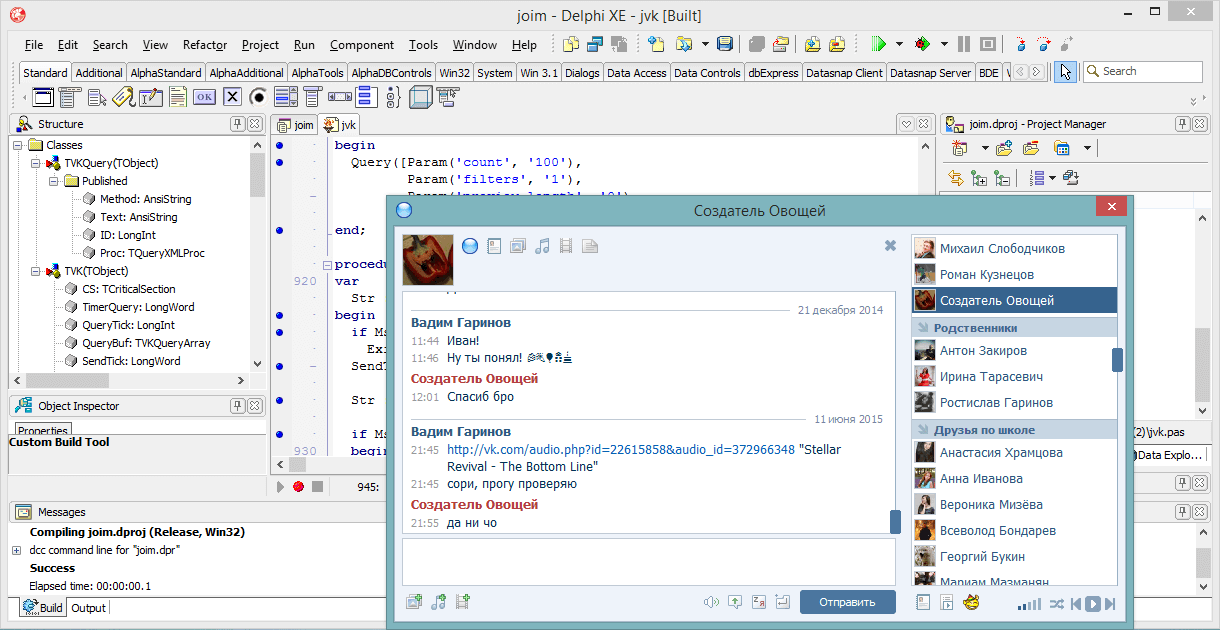
Task: Click Collapse All nodes icon in Project Manager
Action: [x=1002, y=178]
